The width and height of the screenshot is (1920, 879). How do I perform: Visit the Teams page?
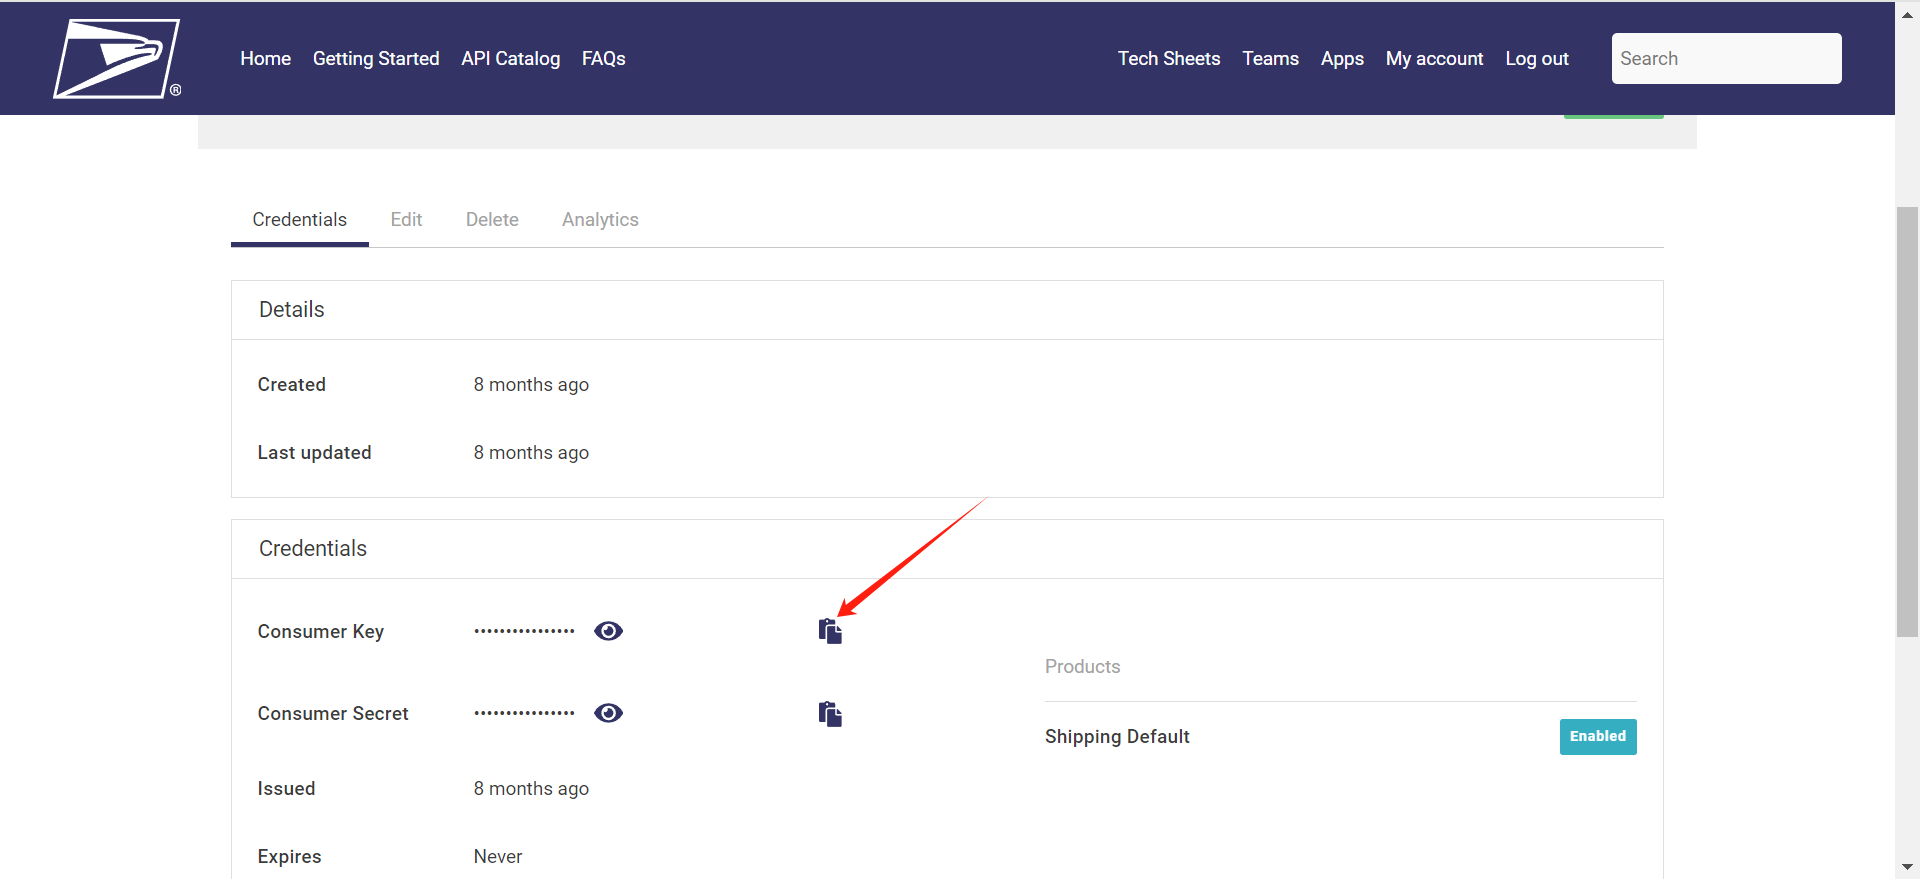(x=1270, y=59)
